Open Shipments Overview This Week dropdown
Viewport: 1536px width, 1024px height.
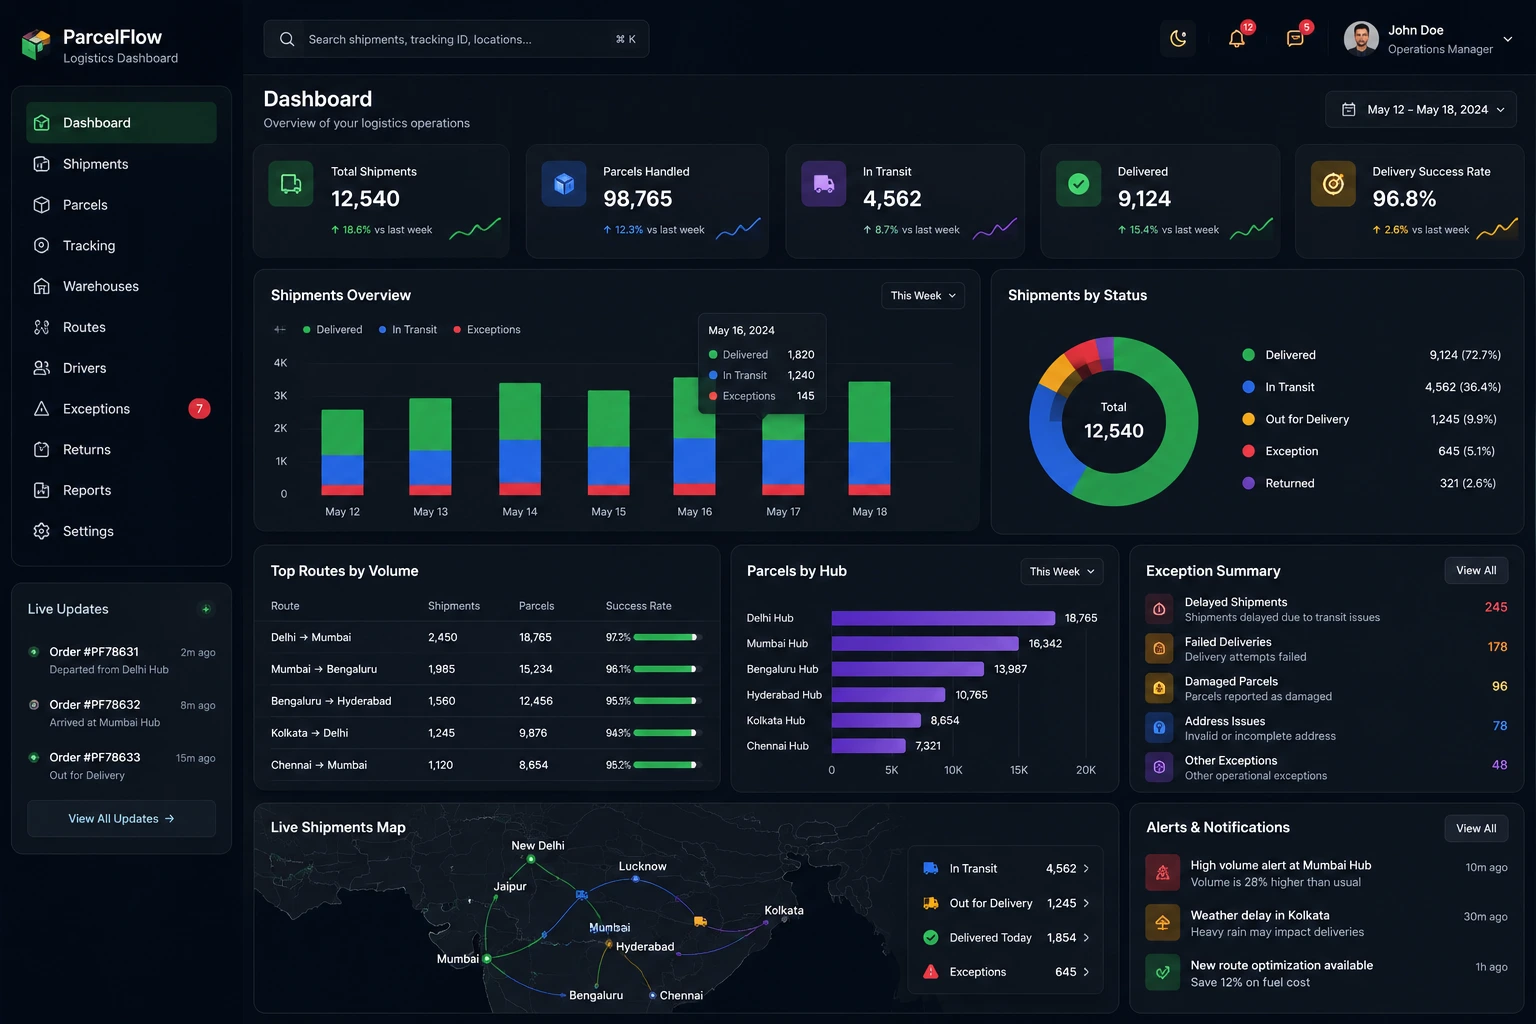923,296
